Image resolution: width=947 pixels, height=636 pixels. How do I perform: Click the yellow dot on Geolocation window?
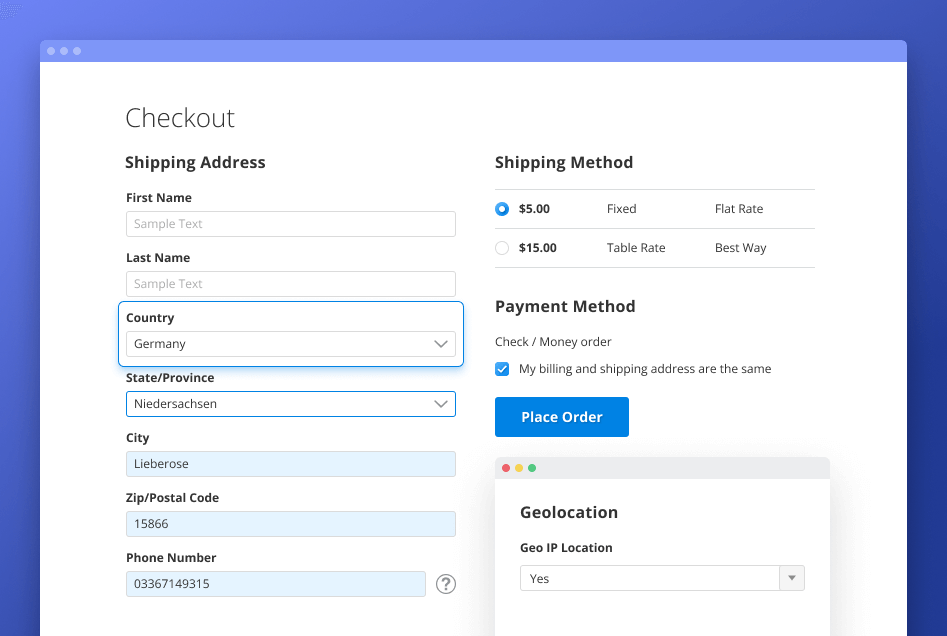pyautogui.click(x=518, y=467)
